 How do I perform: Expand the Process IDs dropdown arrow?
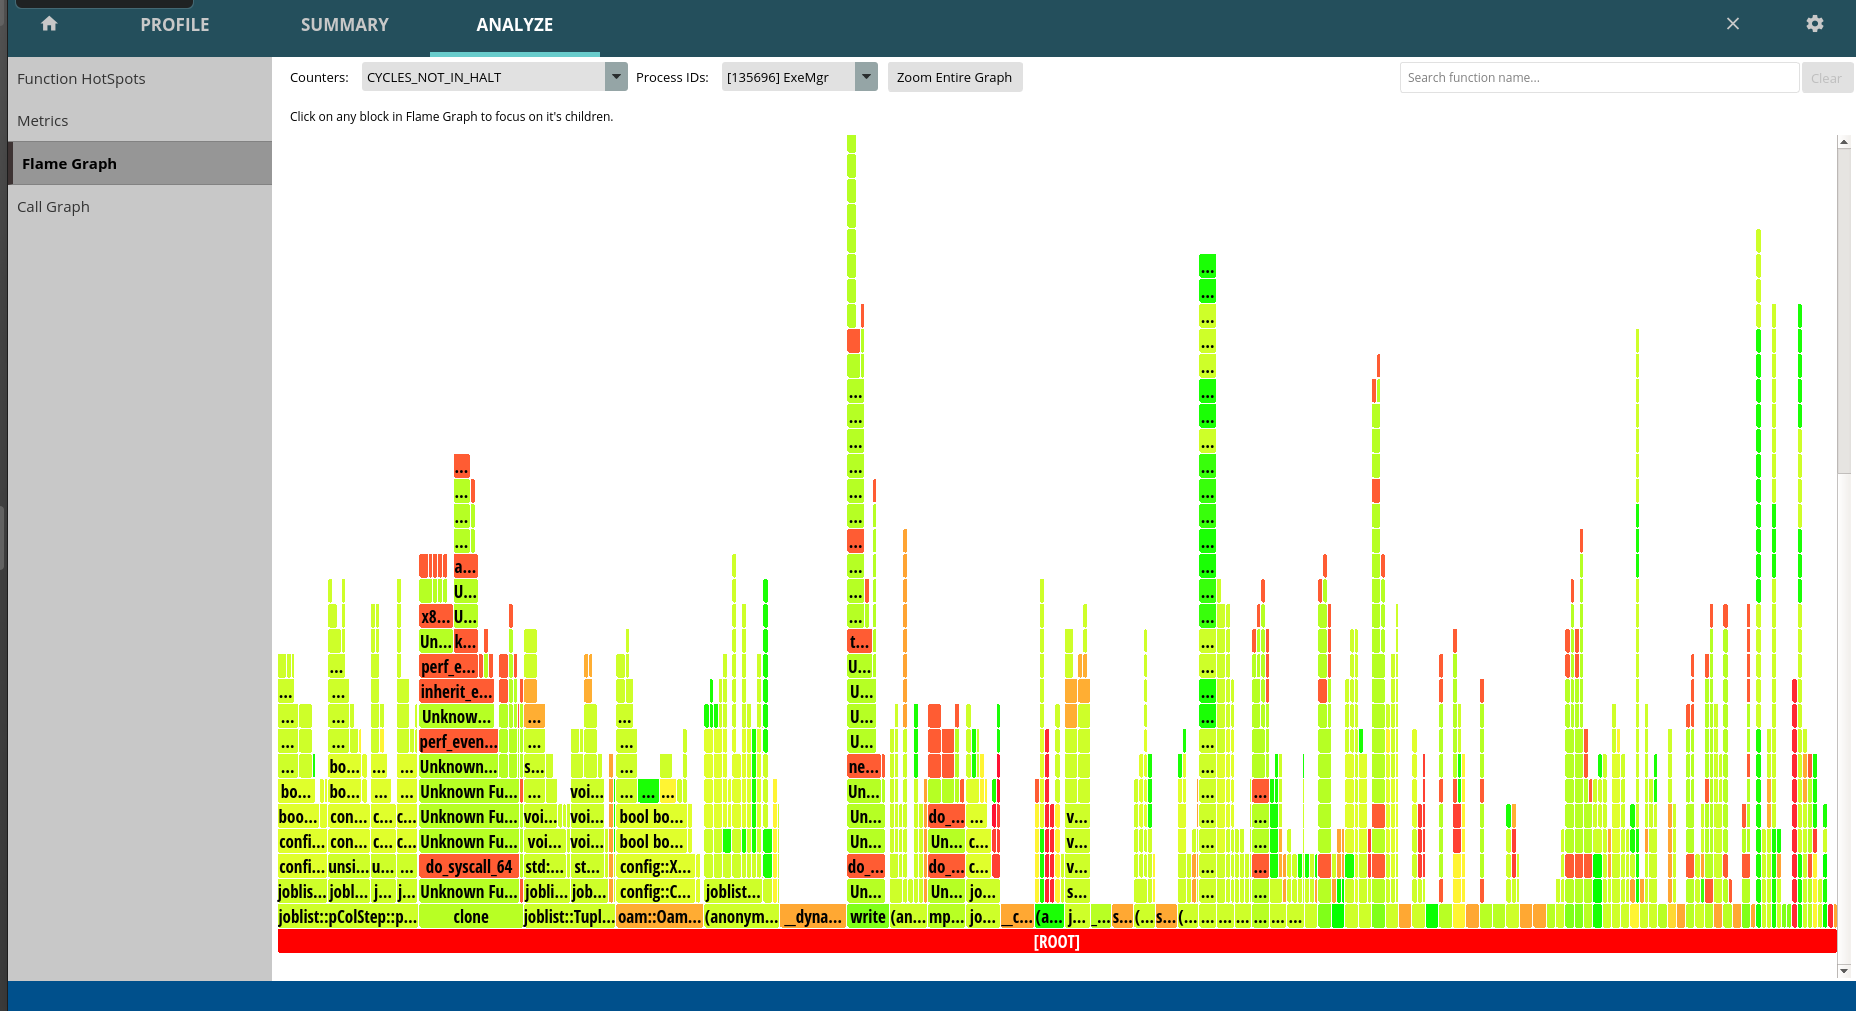tap(866, 77)
